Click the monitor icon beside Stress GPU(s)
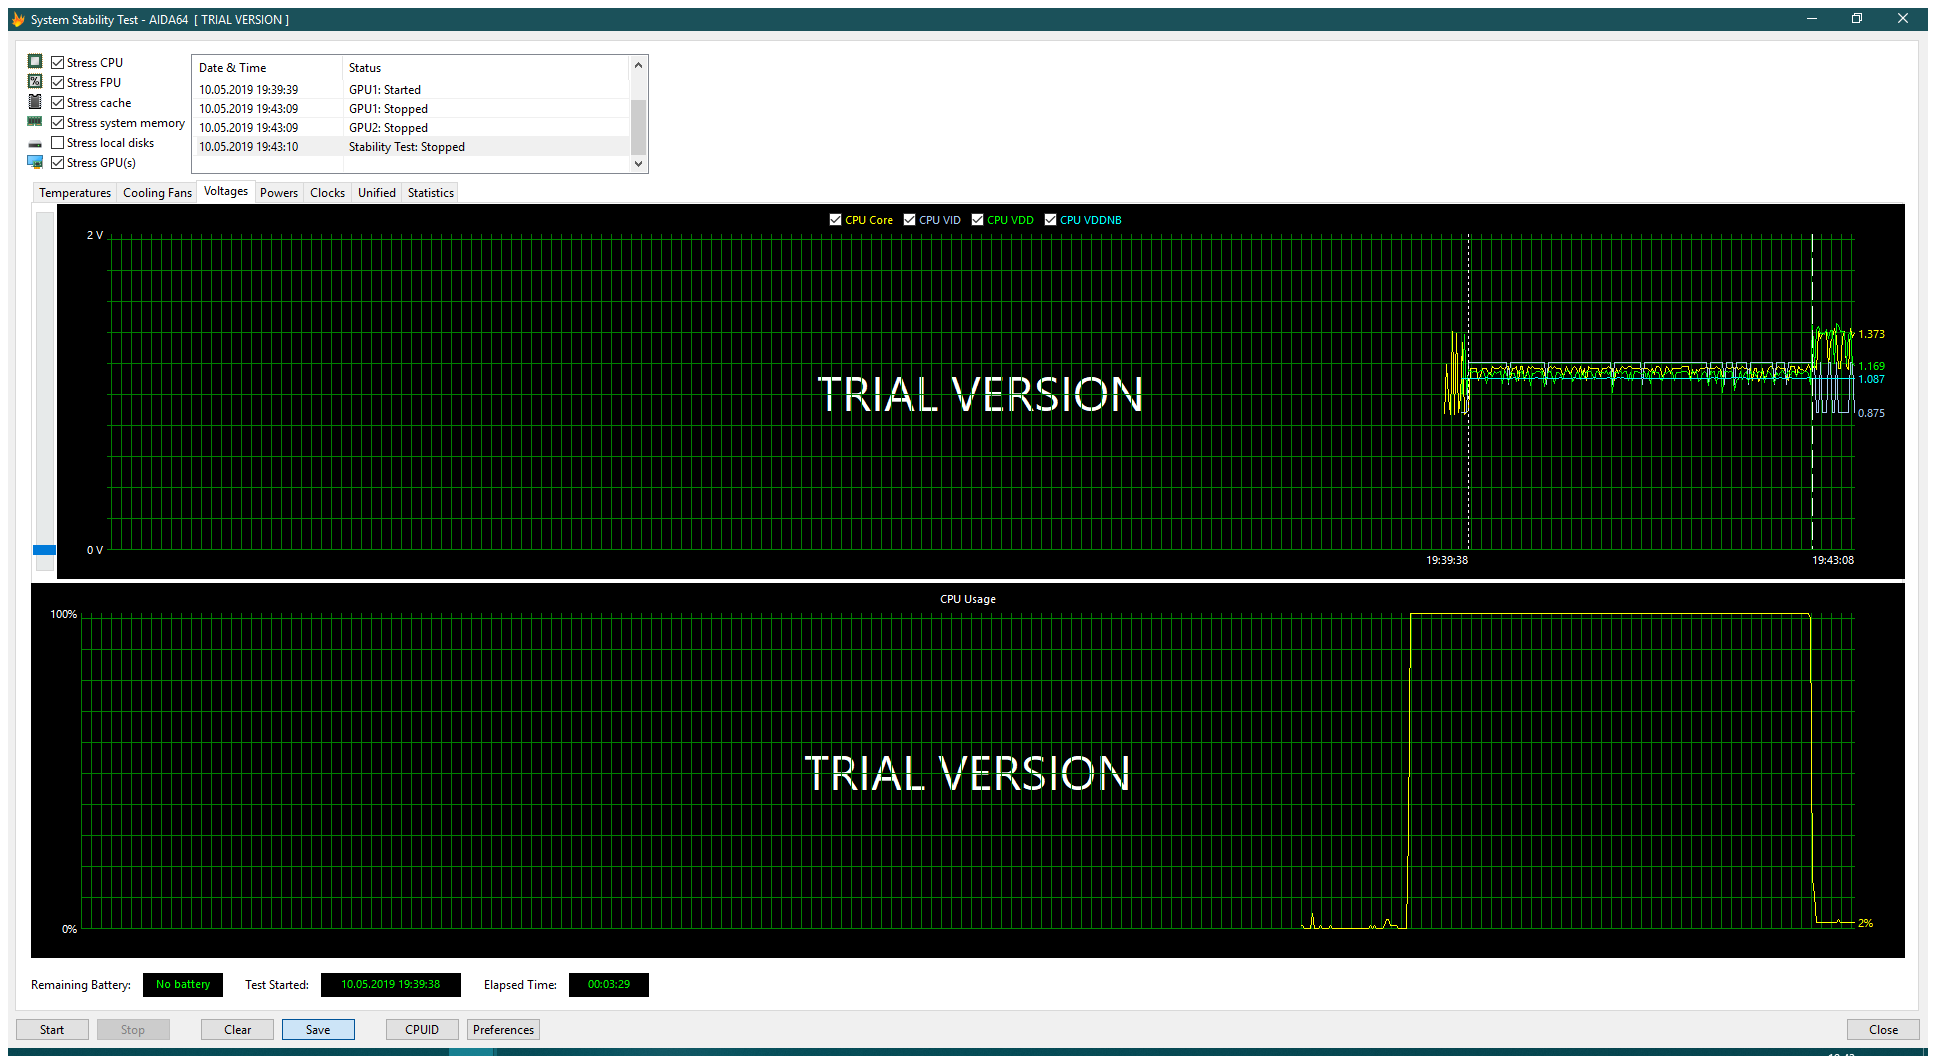This screenshot has height=1056, width=1936. click(35, 162)
